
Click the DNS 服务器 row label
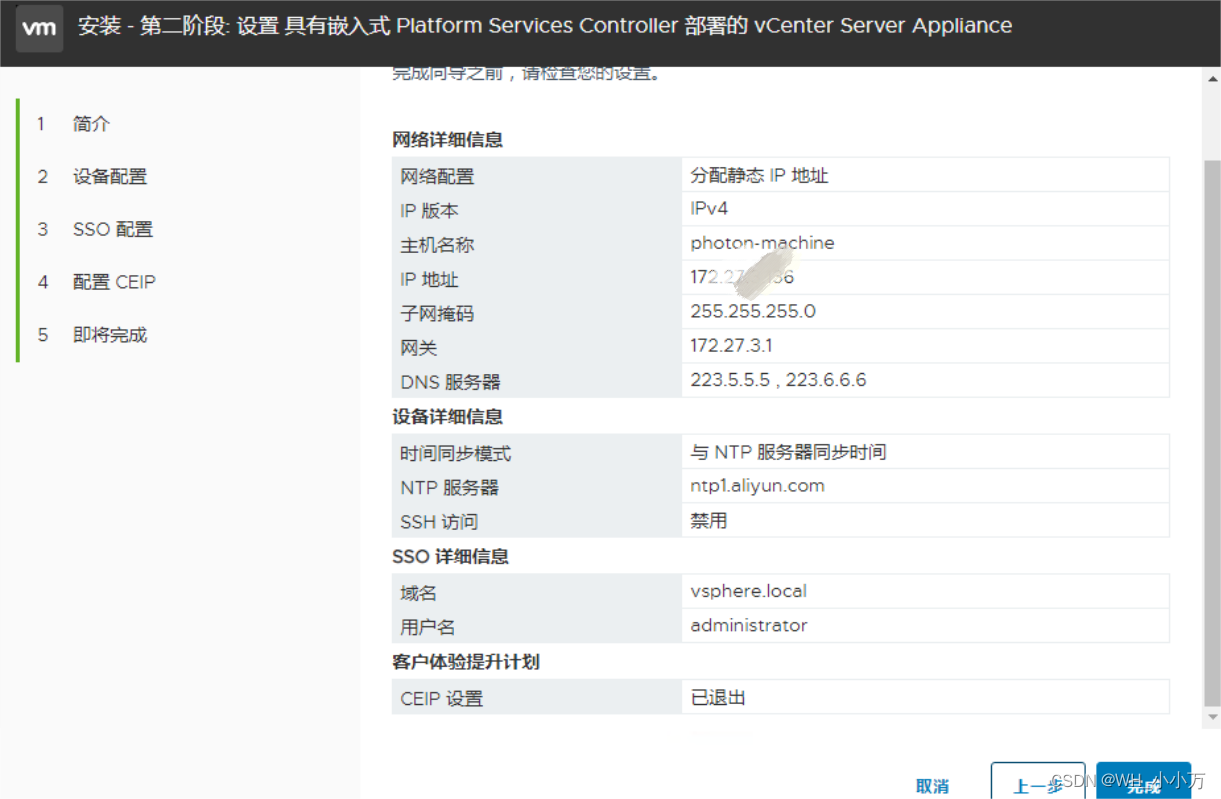(x=450, y=382)
